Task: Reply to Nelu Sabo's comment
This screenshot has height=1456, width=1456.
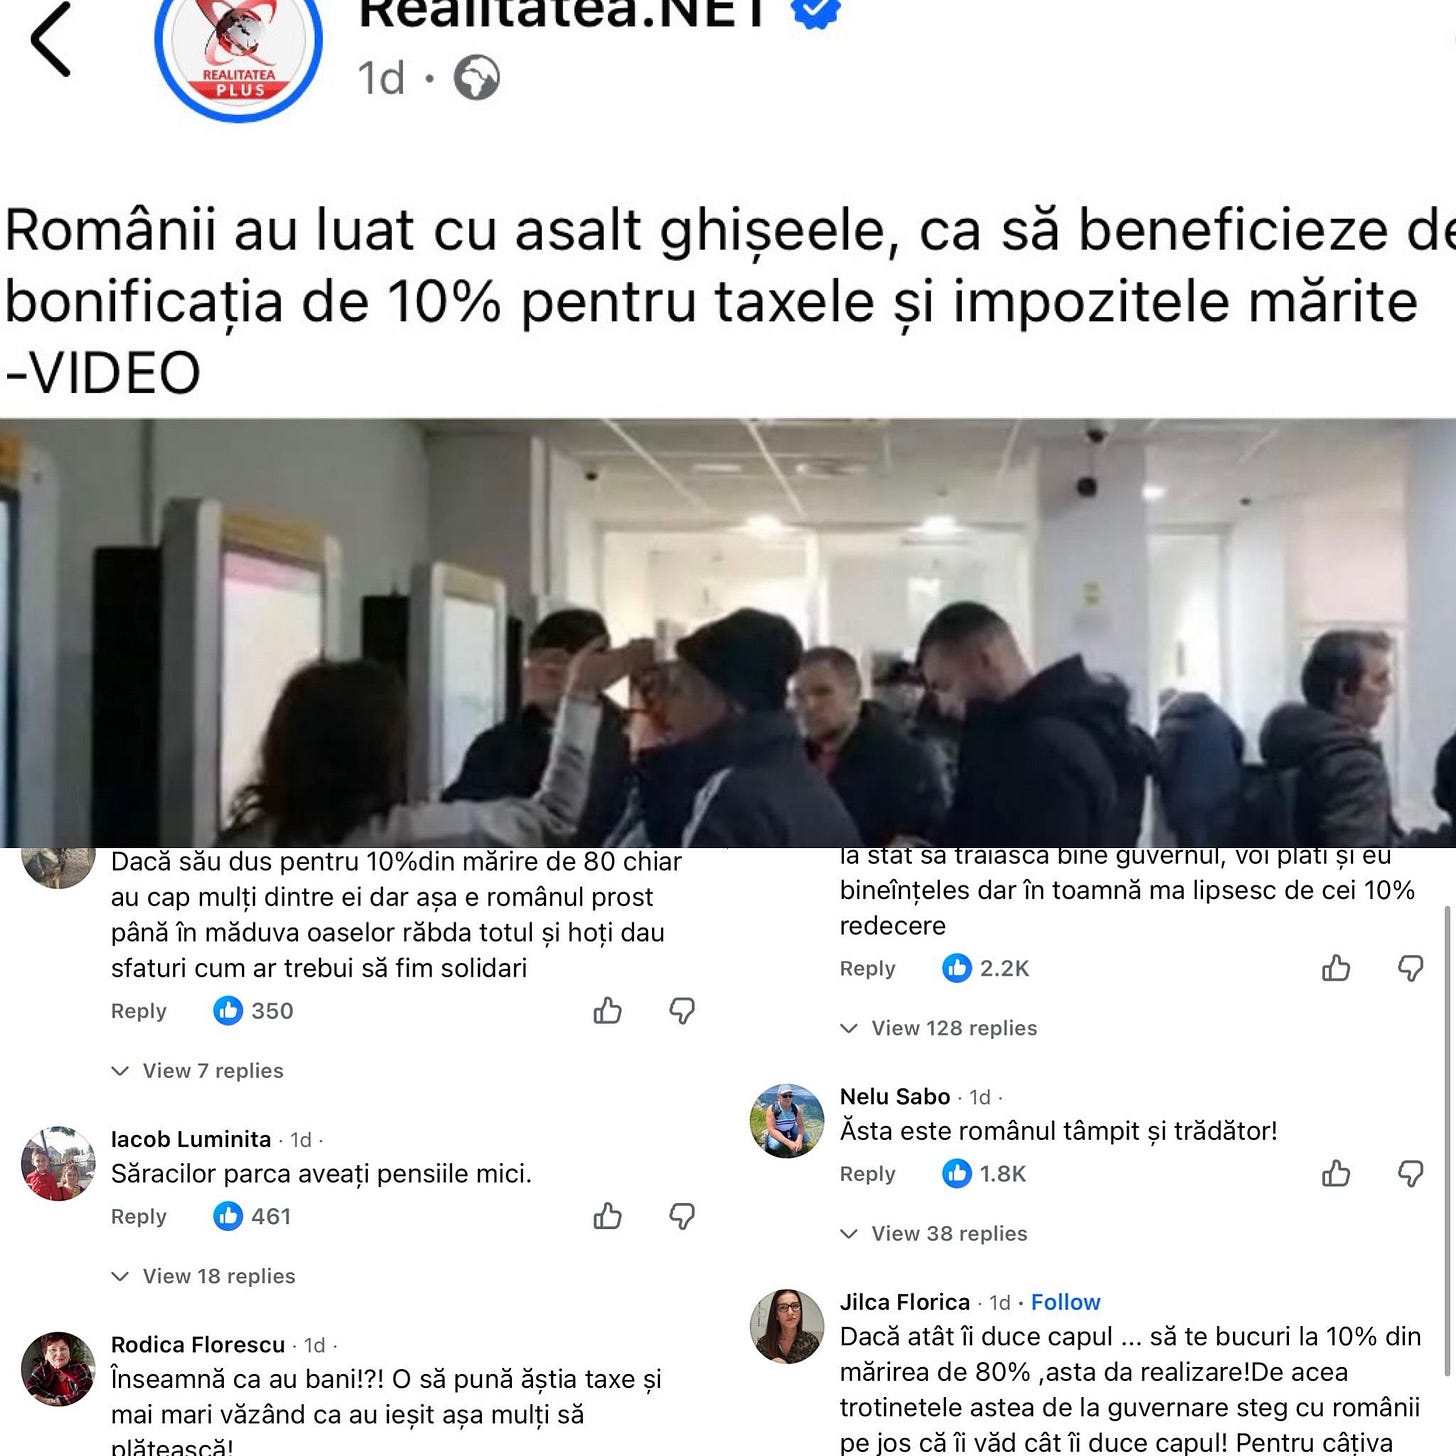Action: click(867, 1174)
